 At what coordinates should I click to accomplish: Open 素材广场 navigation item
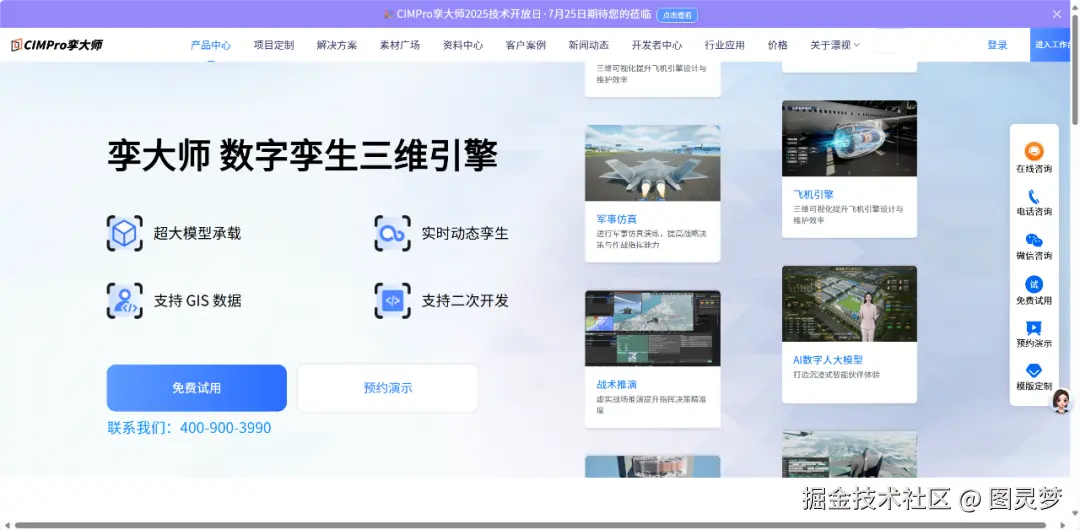[x=399, y=45]
